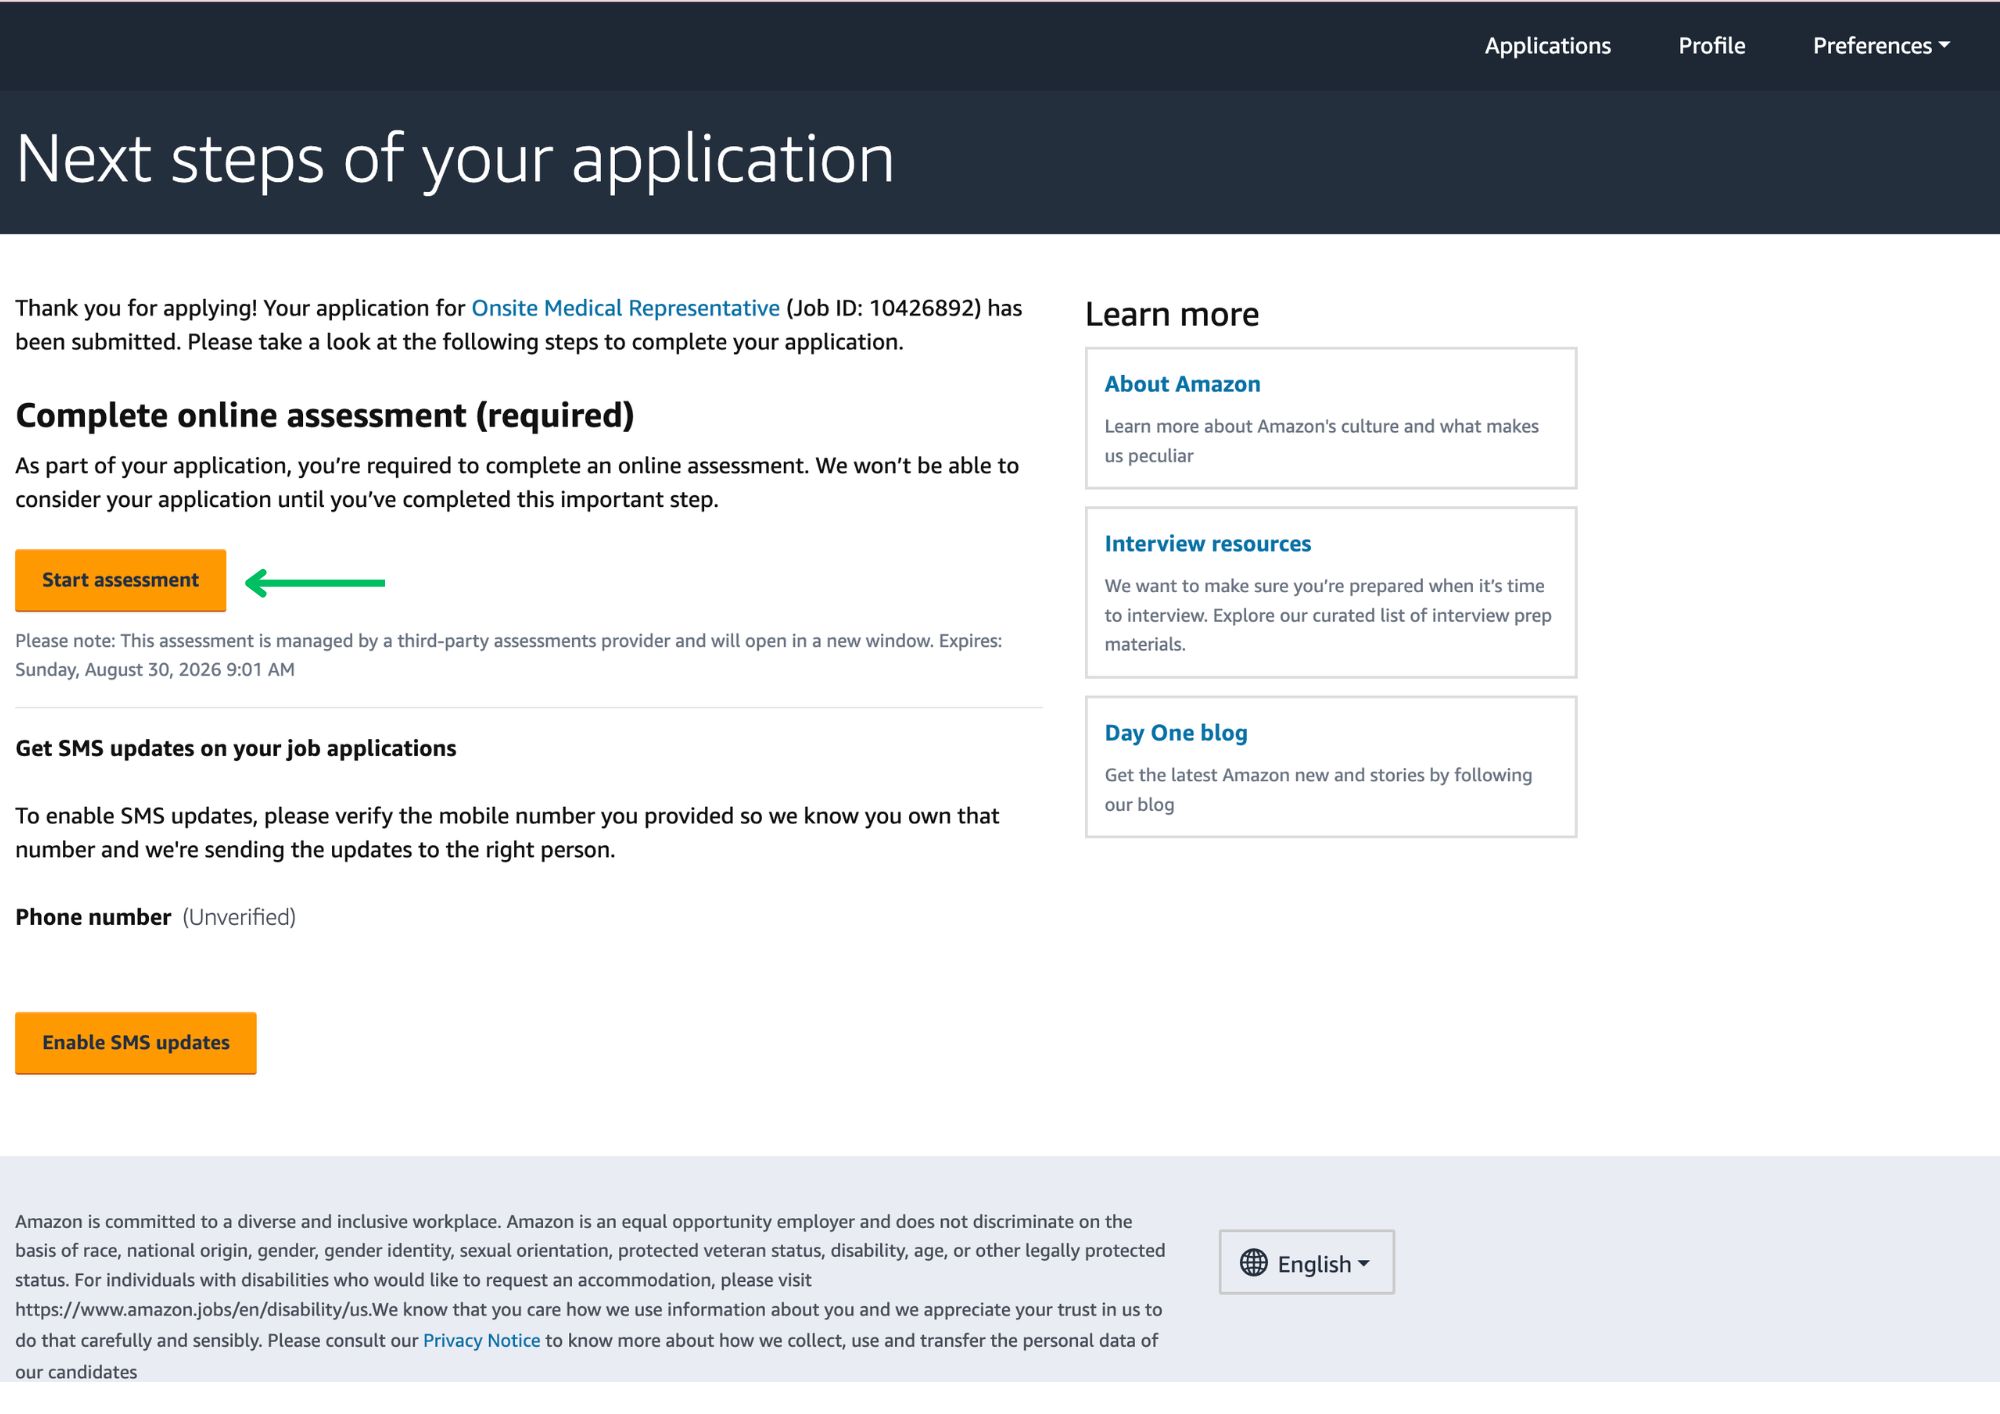Open the Day One blog link
2000x1414 pixels.
1176,733
